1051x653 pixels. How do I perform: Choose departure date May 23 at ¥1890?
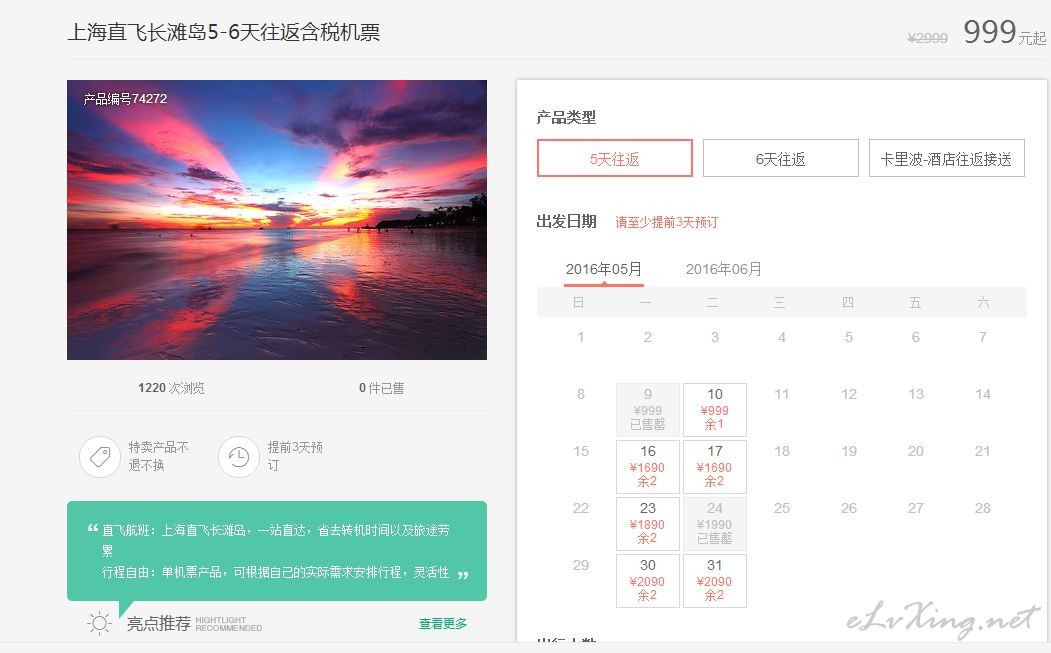[647, 524]
